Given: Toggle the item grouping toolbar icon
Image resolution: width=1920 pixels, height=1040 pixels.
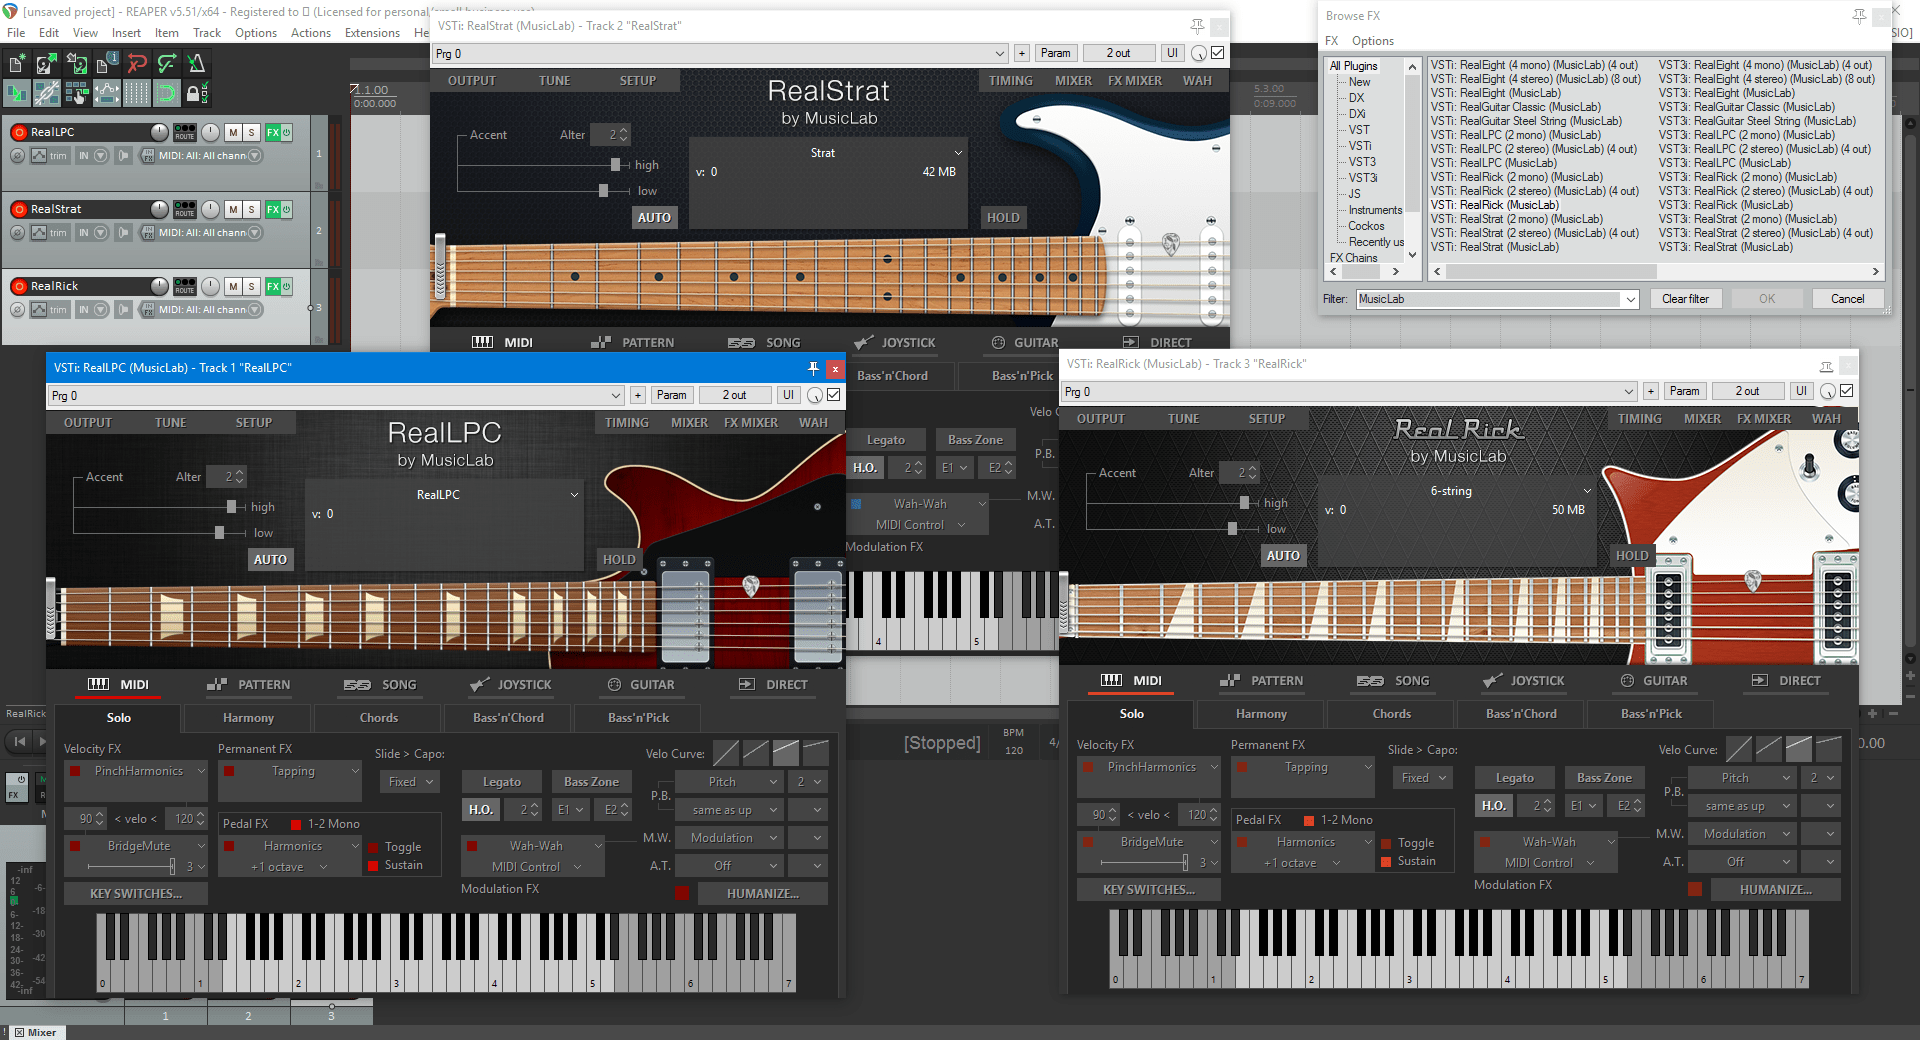Looking at the screenshot, I should point(47,94).
